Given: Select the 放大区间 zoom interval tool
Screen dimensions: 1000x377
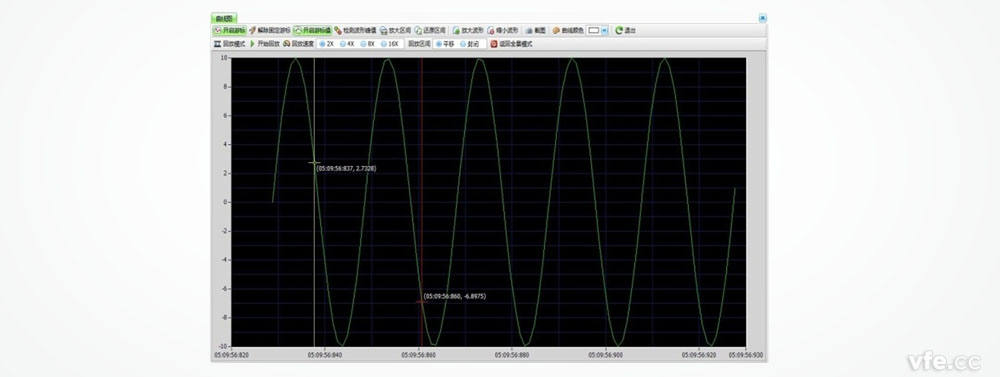Looking at the screenshot, I should (394, 30).
